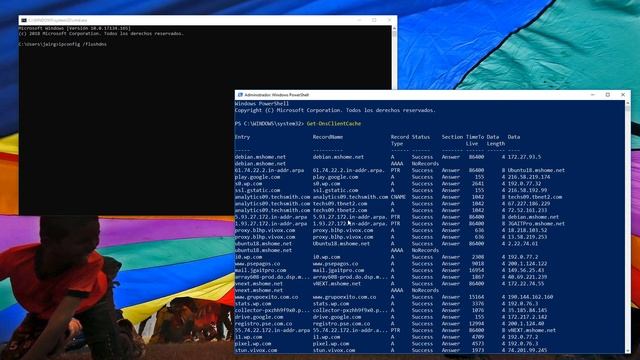Click the Copyright line in PowerShell
The image size is (640, 360).
pos(335,110)
